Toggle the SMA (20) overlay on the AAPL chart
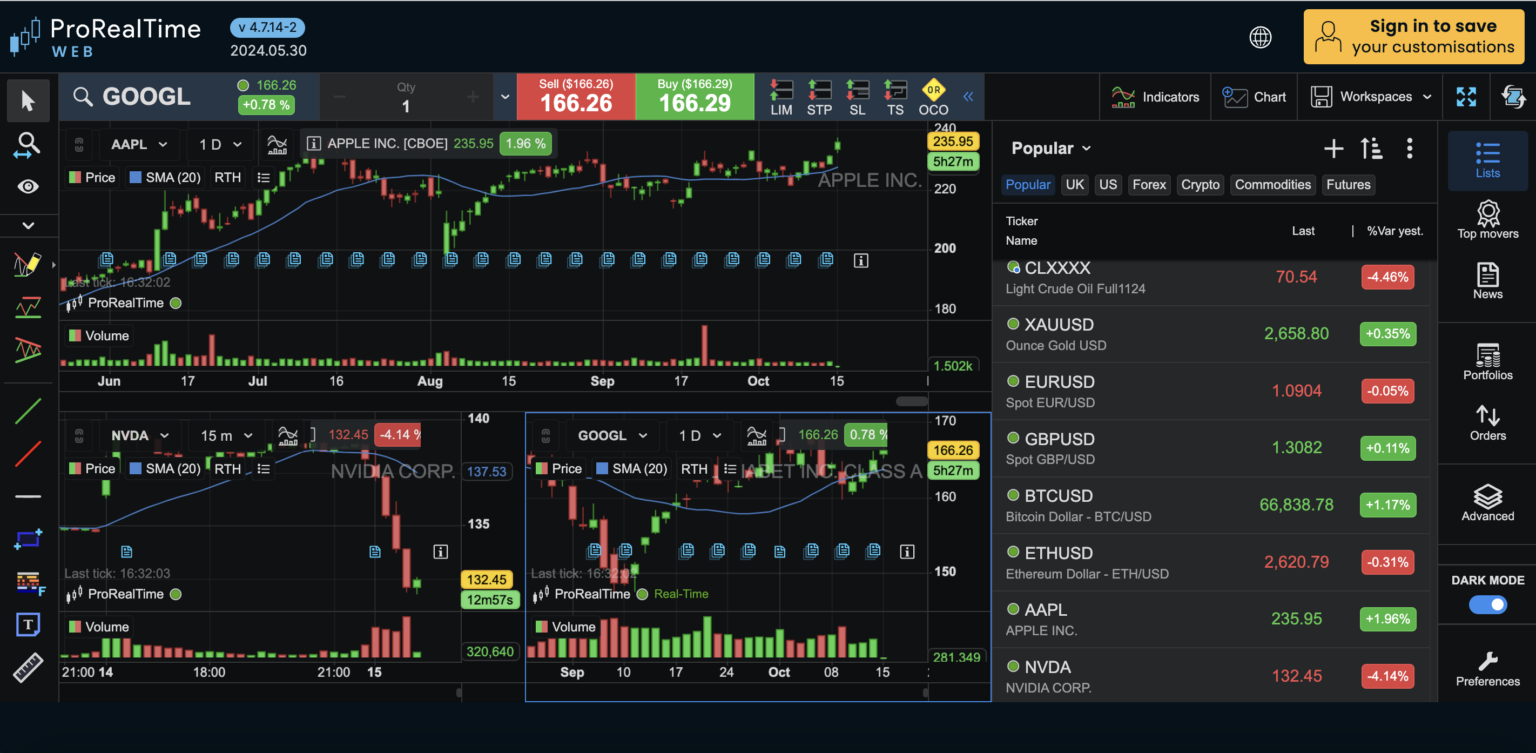 164,177
